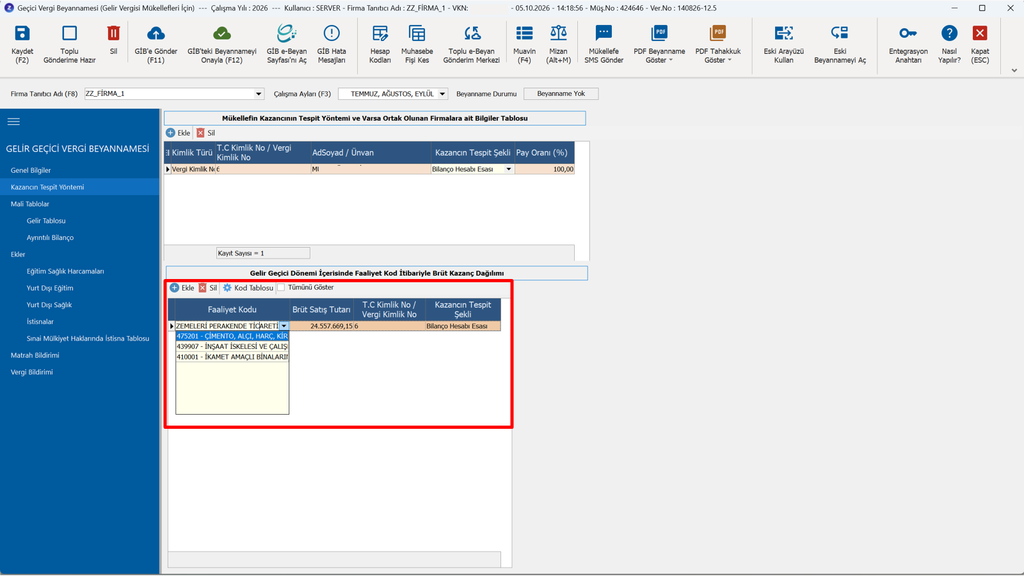1024x576 pixels.
Task: Click the red Sil trash icon in toolbar
Action: [114, 33]
